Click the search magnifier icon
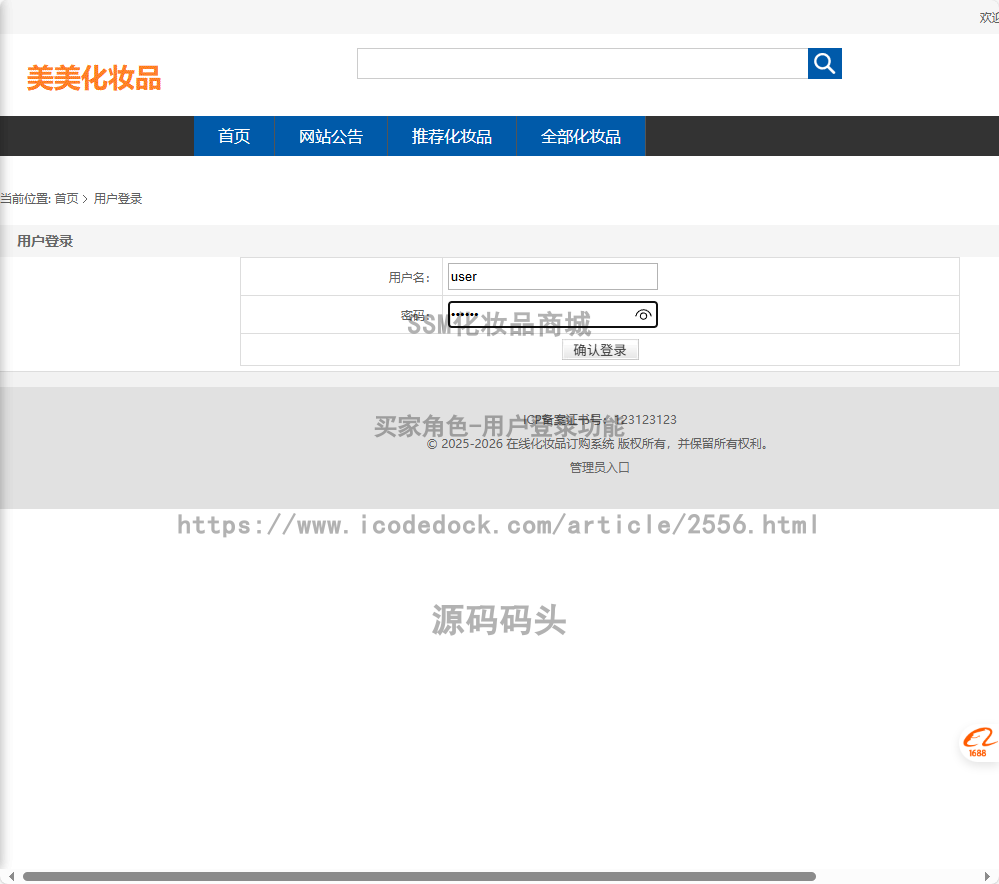 tap(824, 63)
